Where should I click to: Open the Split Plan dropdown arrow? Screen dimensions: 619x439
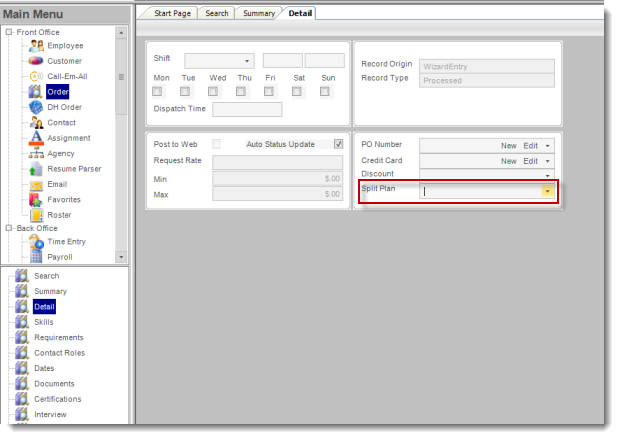(547, 191)
